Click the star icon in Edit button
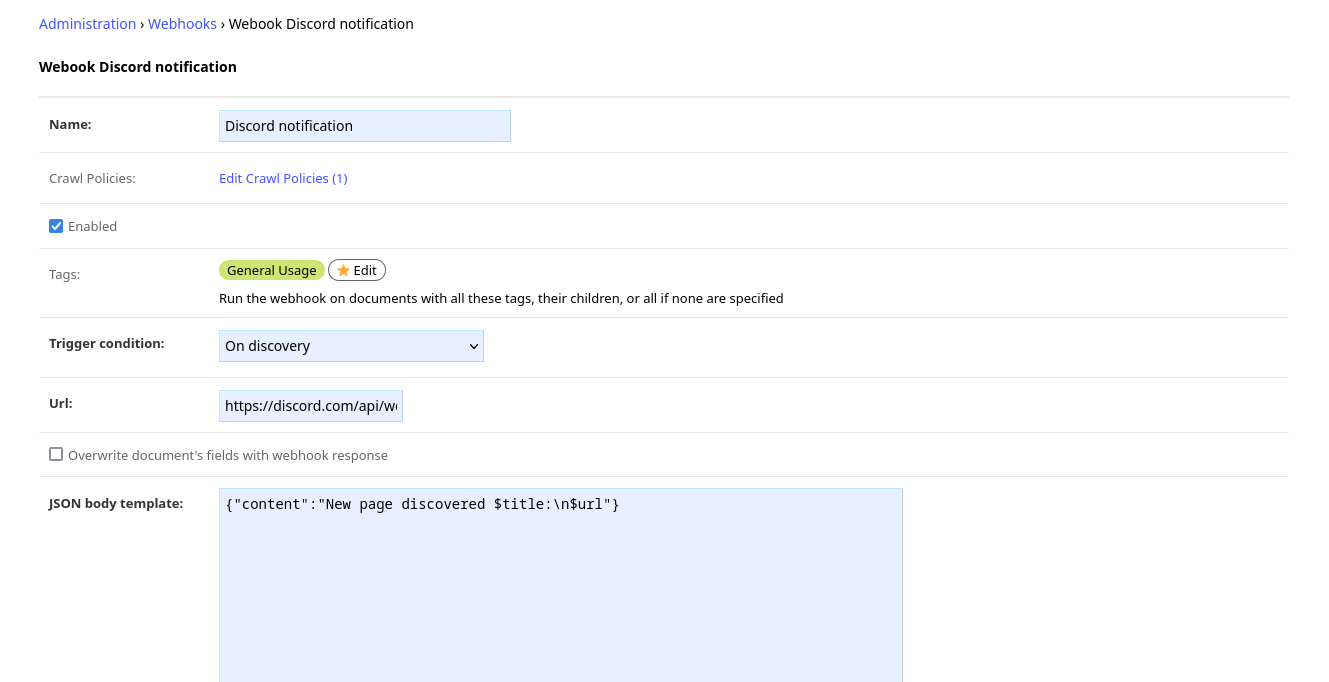 (343, 270)
